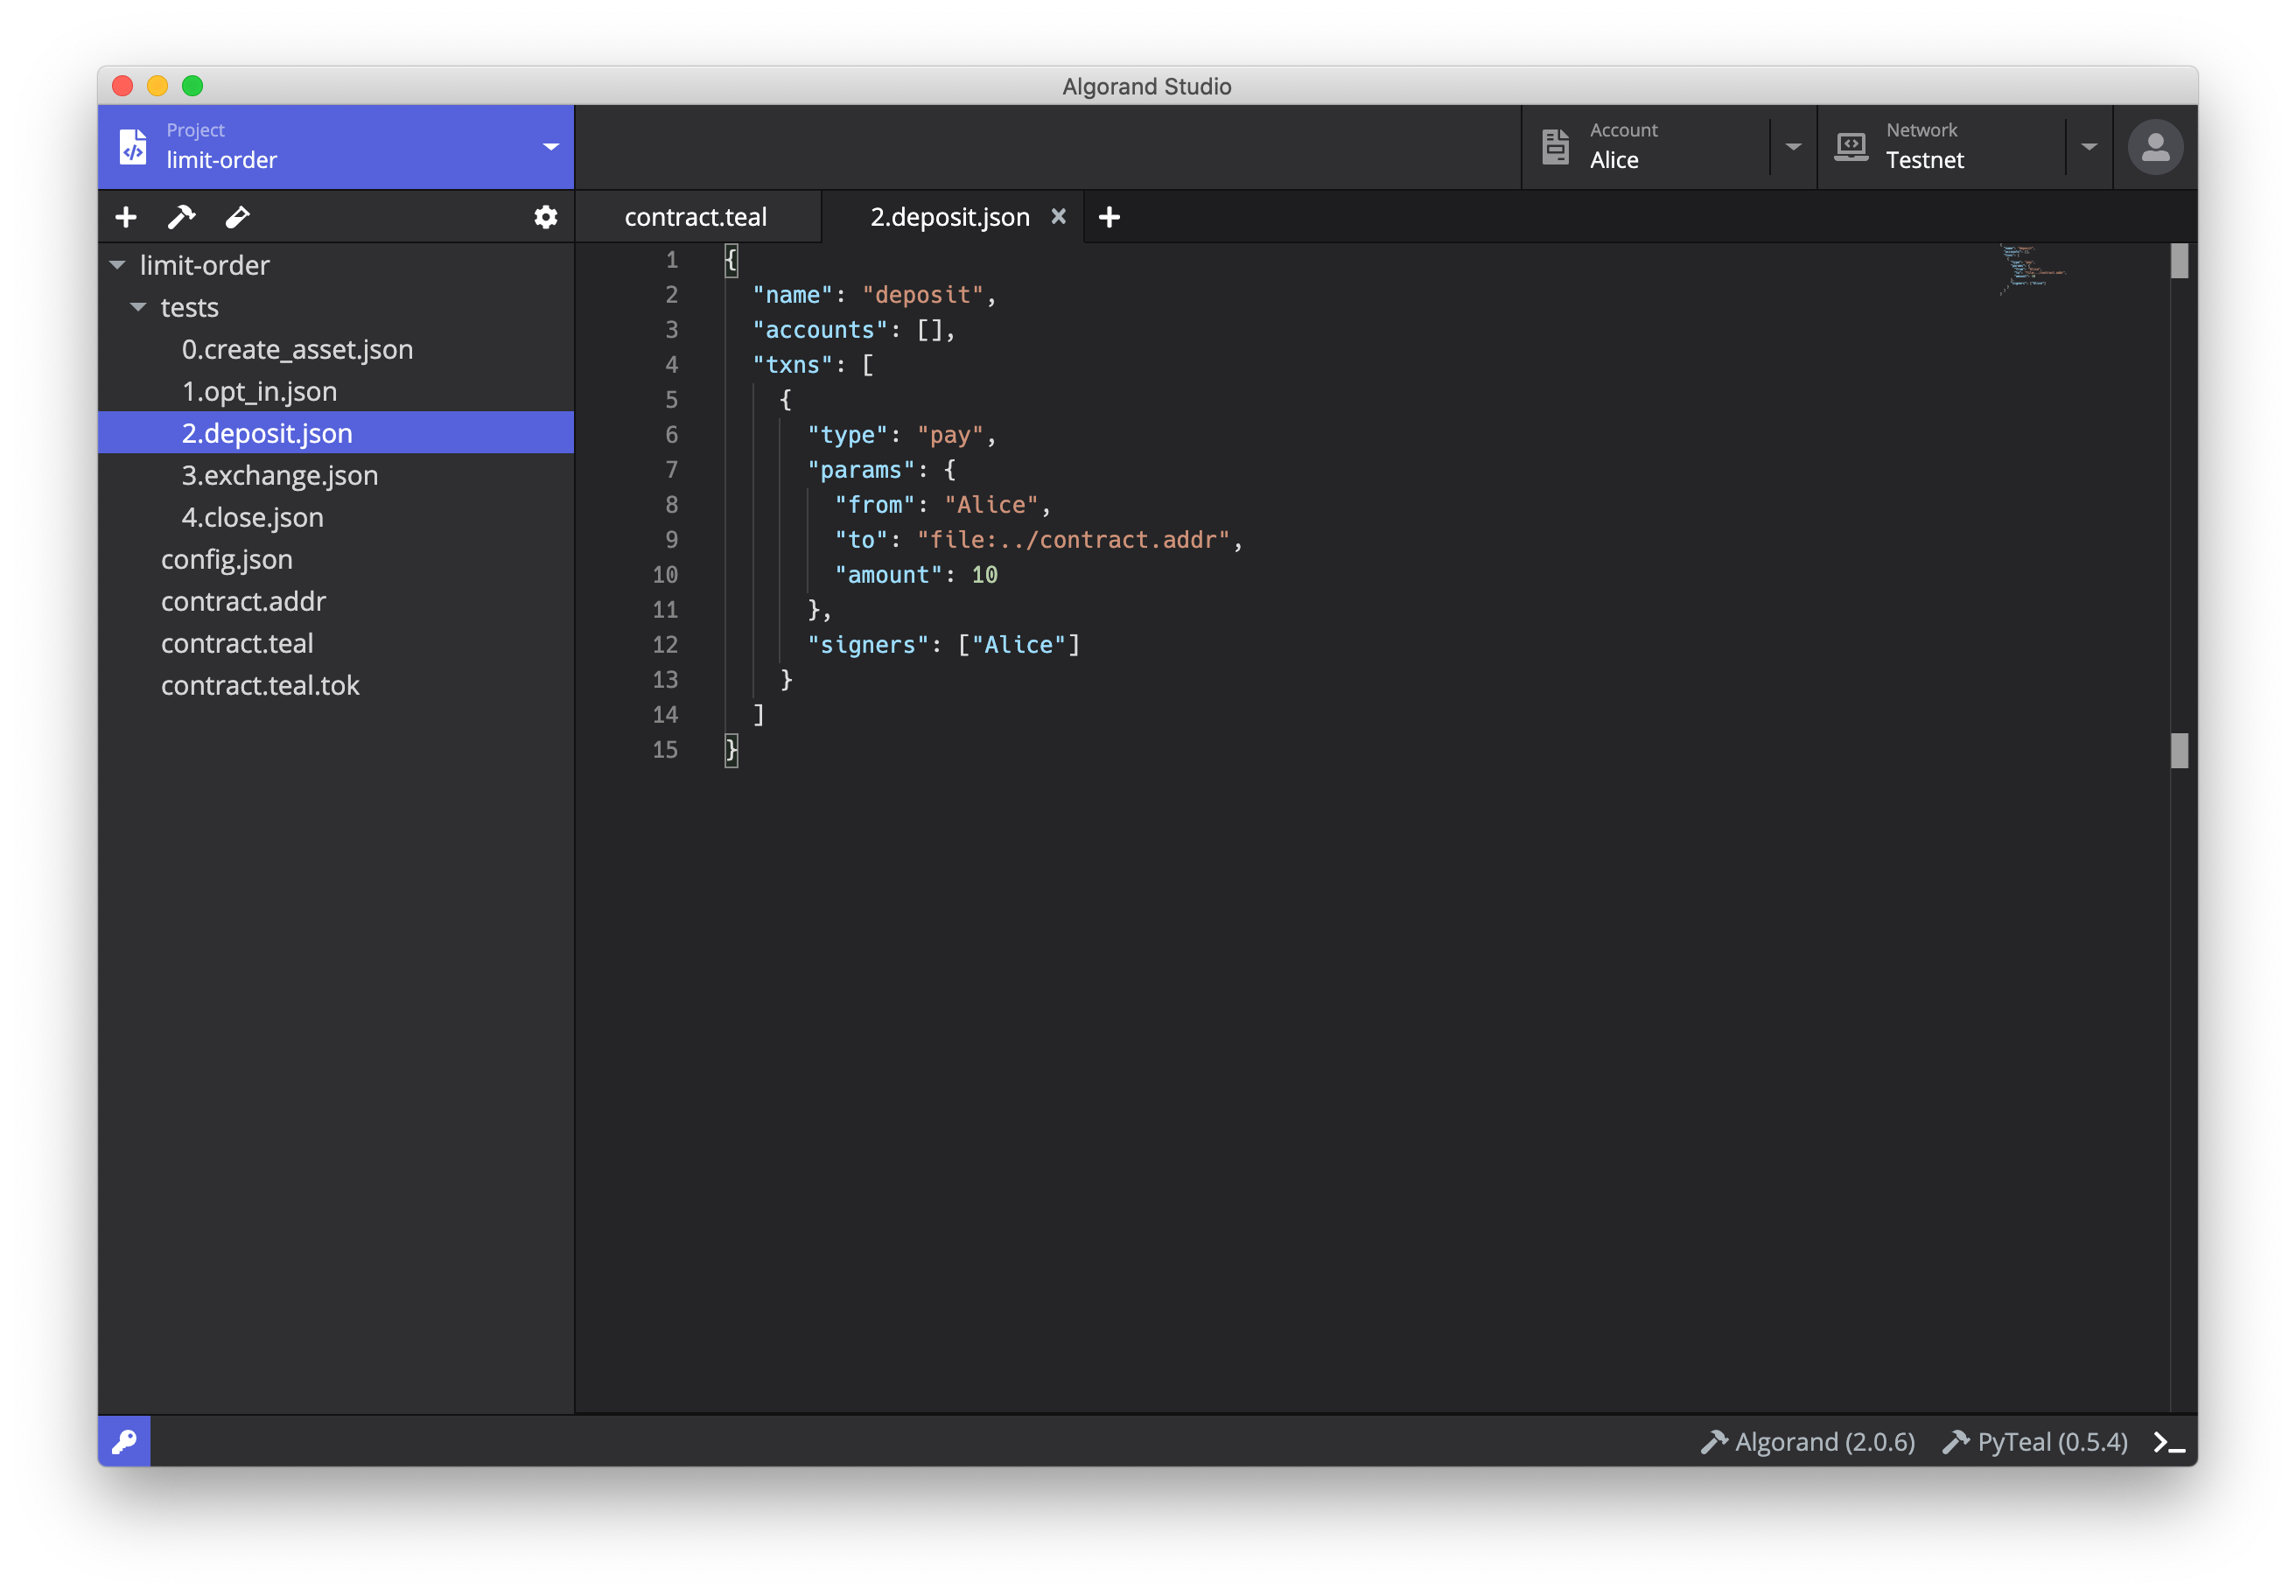Screen dimensions: 2296x1596
Task: Click the eraser clean icon in sidebar toolbar
Action: pyautogui.click(x=237, y=217)
